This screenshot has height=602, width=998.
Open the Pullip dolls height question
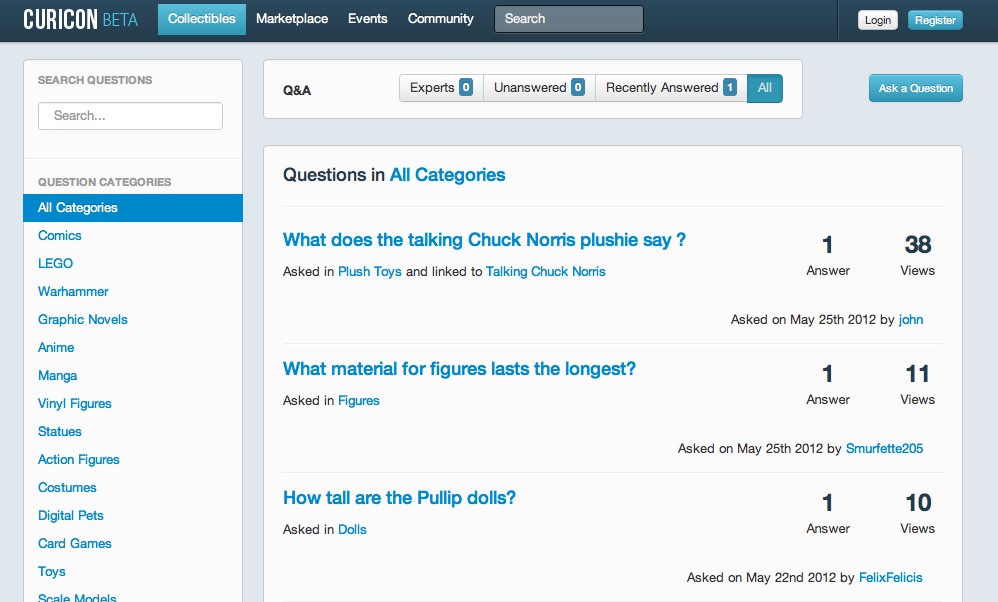pos(400,498)
